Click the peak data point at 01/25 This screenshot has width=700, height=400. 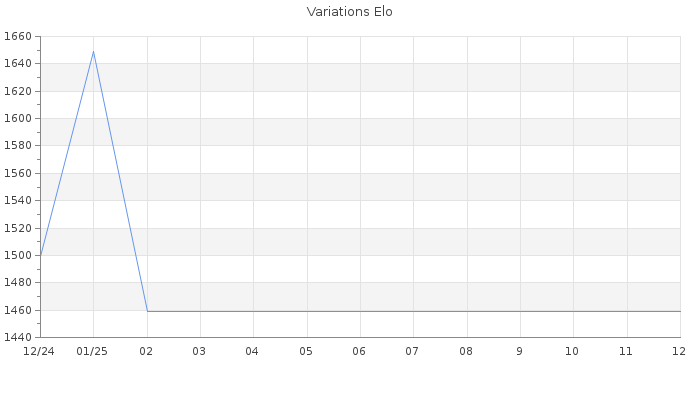93,51
